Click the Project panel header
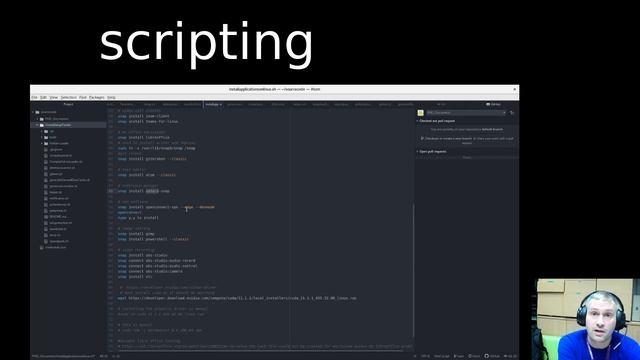 [69, 104]
